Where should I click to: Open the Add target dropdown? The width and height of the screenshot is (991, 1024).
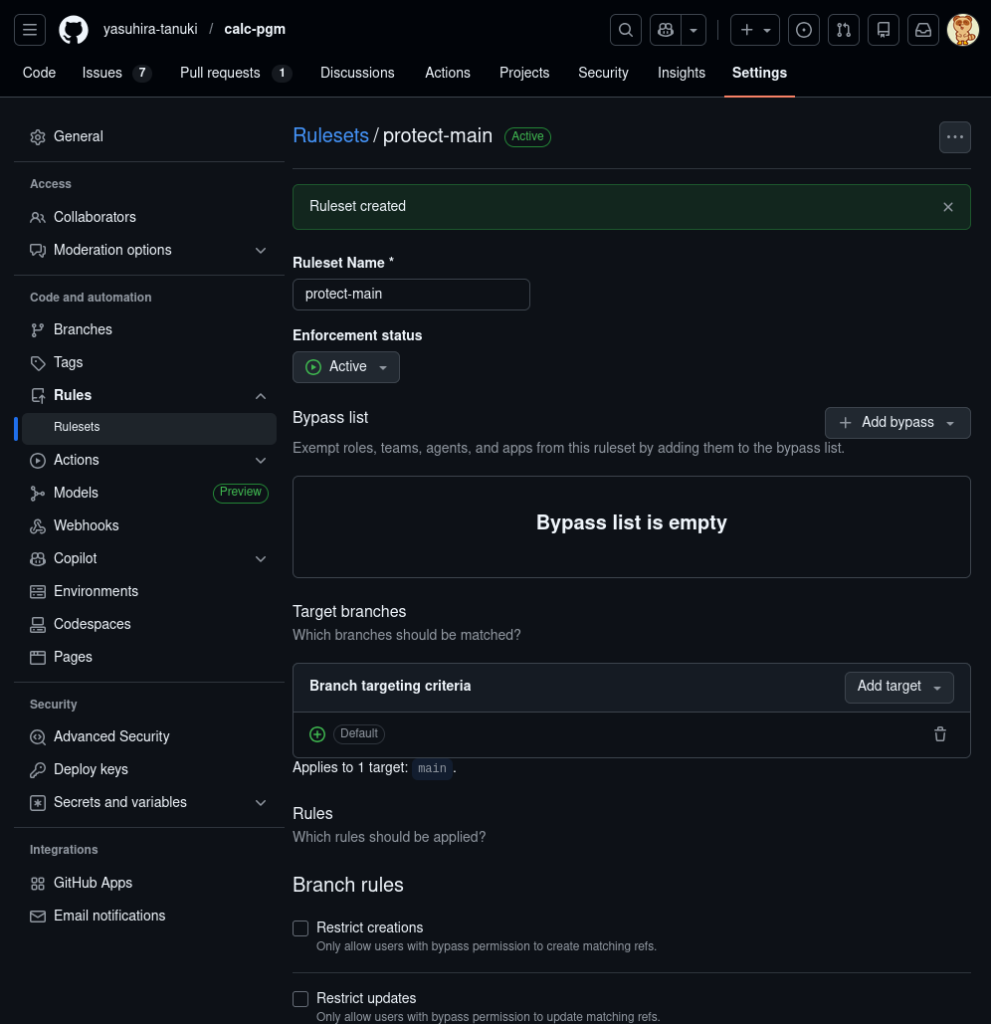[898, 687]
